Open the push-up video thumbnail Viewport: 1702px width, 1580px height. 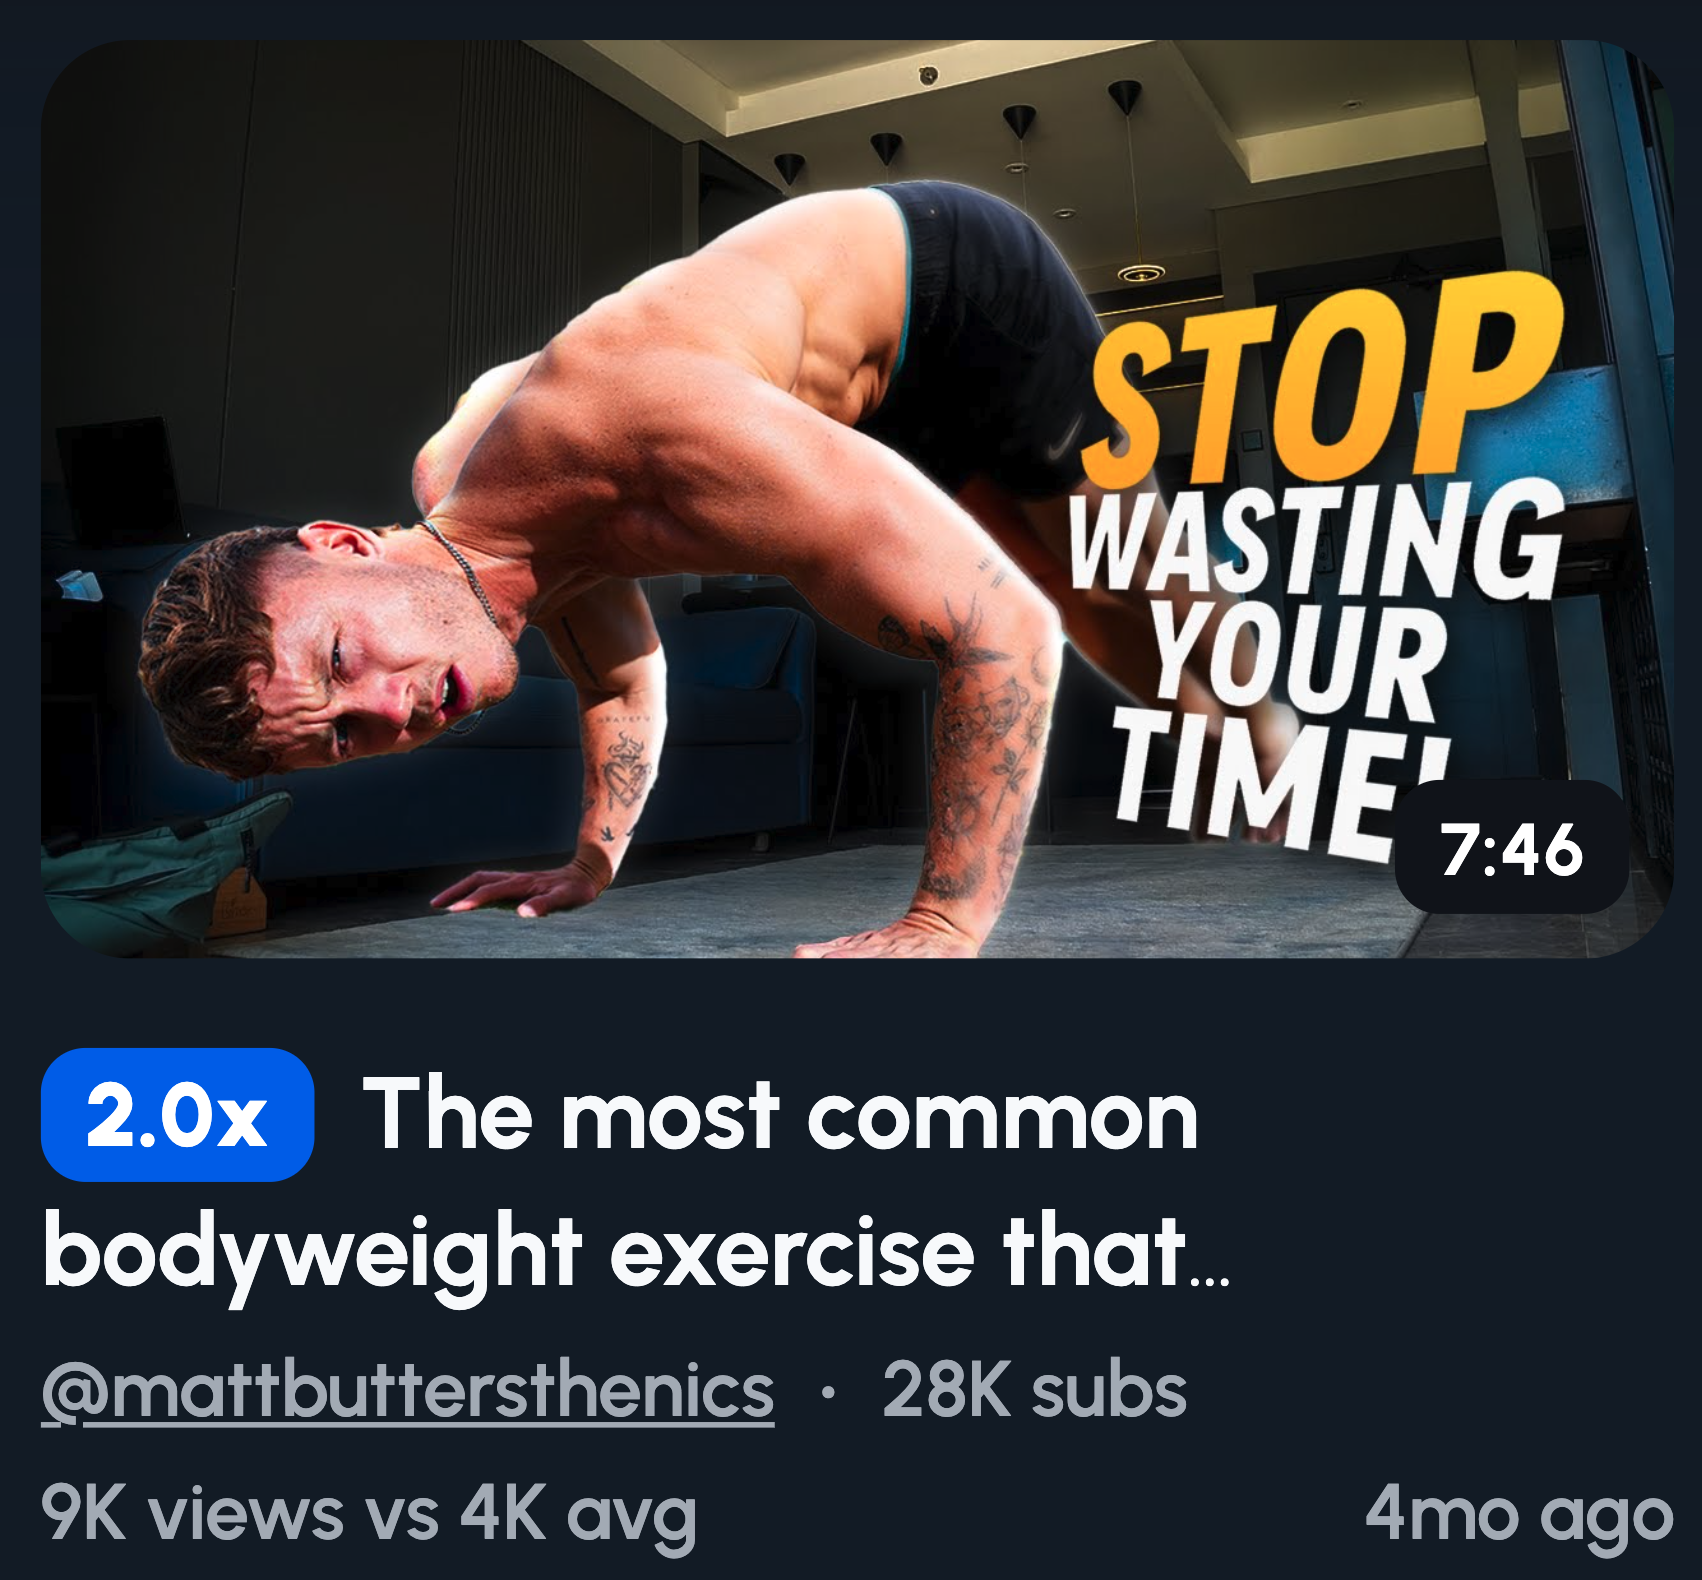click(857, 498)
